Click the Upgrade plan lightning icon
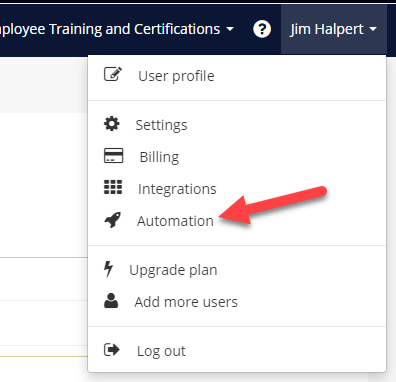 click(x=108, y=269)
